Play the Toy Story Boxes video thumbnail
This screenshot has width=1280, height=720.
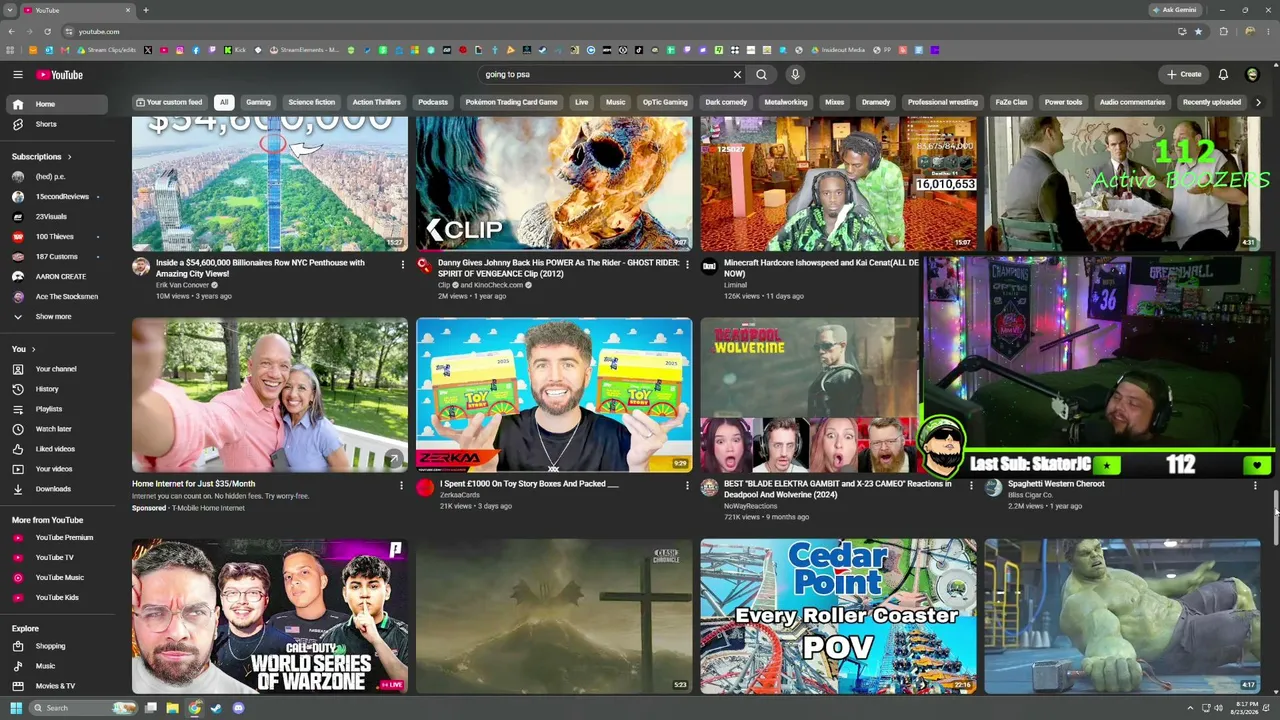pyautogui.click(x=554, y=395)
